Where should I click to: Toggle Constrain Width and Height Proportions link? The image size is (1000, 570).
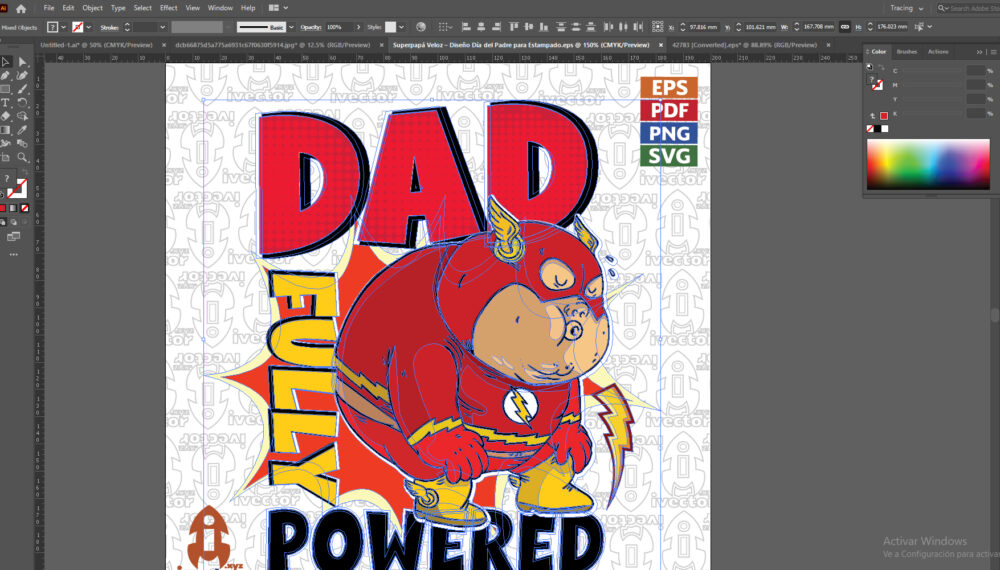844,27
